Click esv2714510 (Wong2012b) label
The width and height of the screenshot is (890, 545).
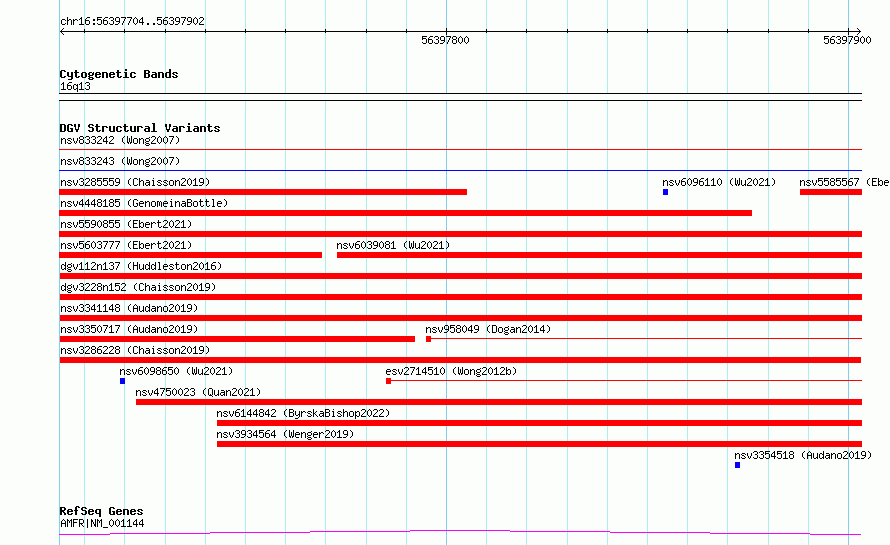click(x=451, y=371)
